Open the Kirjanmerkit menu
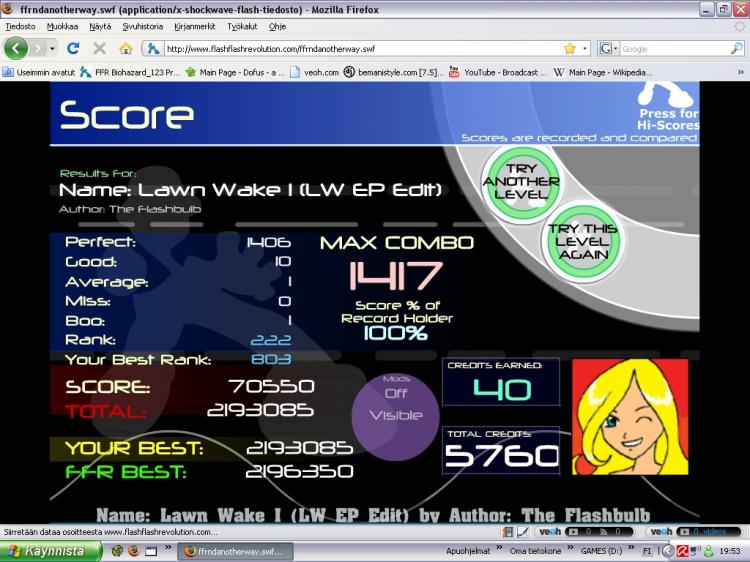Screen dimensions: 750x562 point(195,26)
